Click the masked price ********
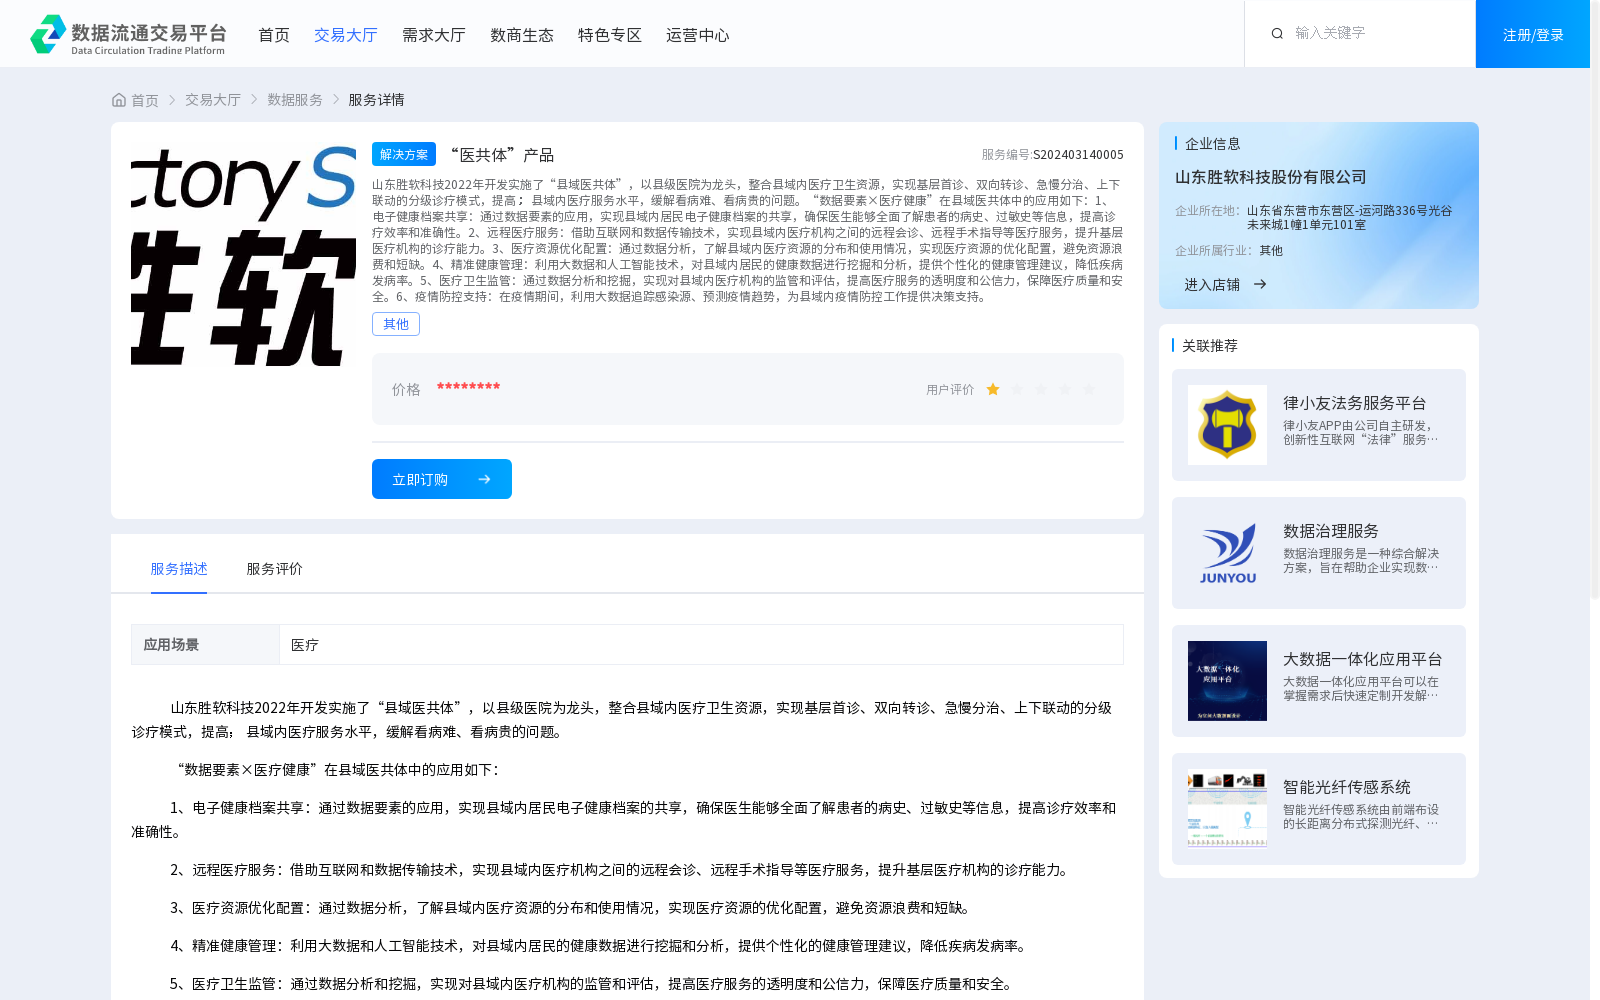The width and height of the screenshot is (1600, 1000). (468, 388)
